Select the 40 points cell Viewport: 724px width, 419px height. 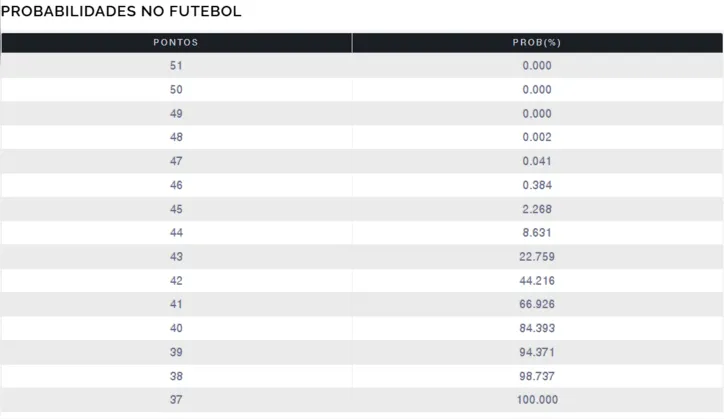pos(176,328)
